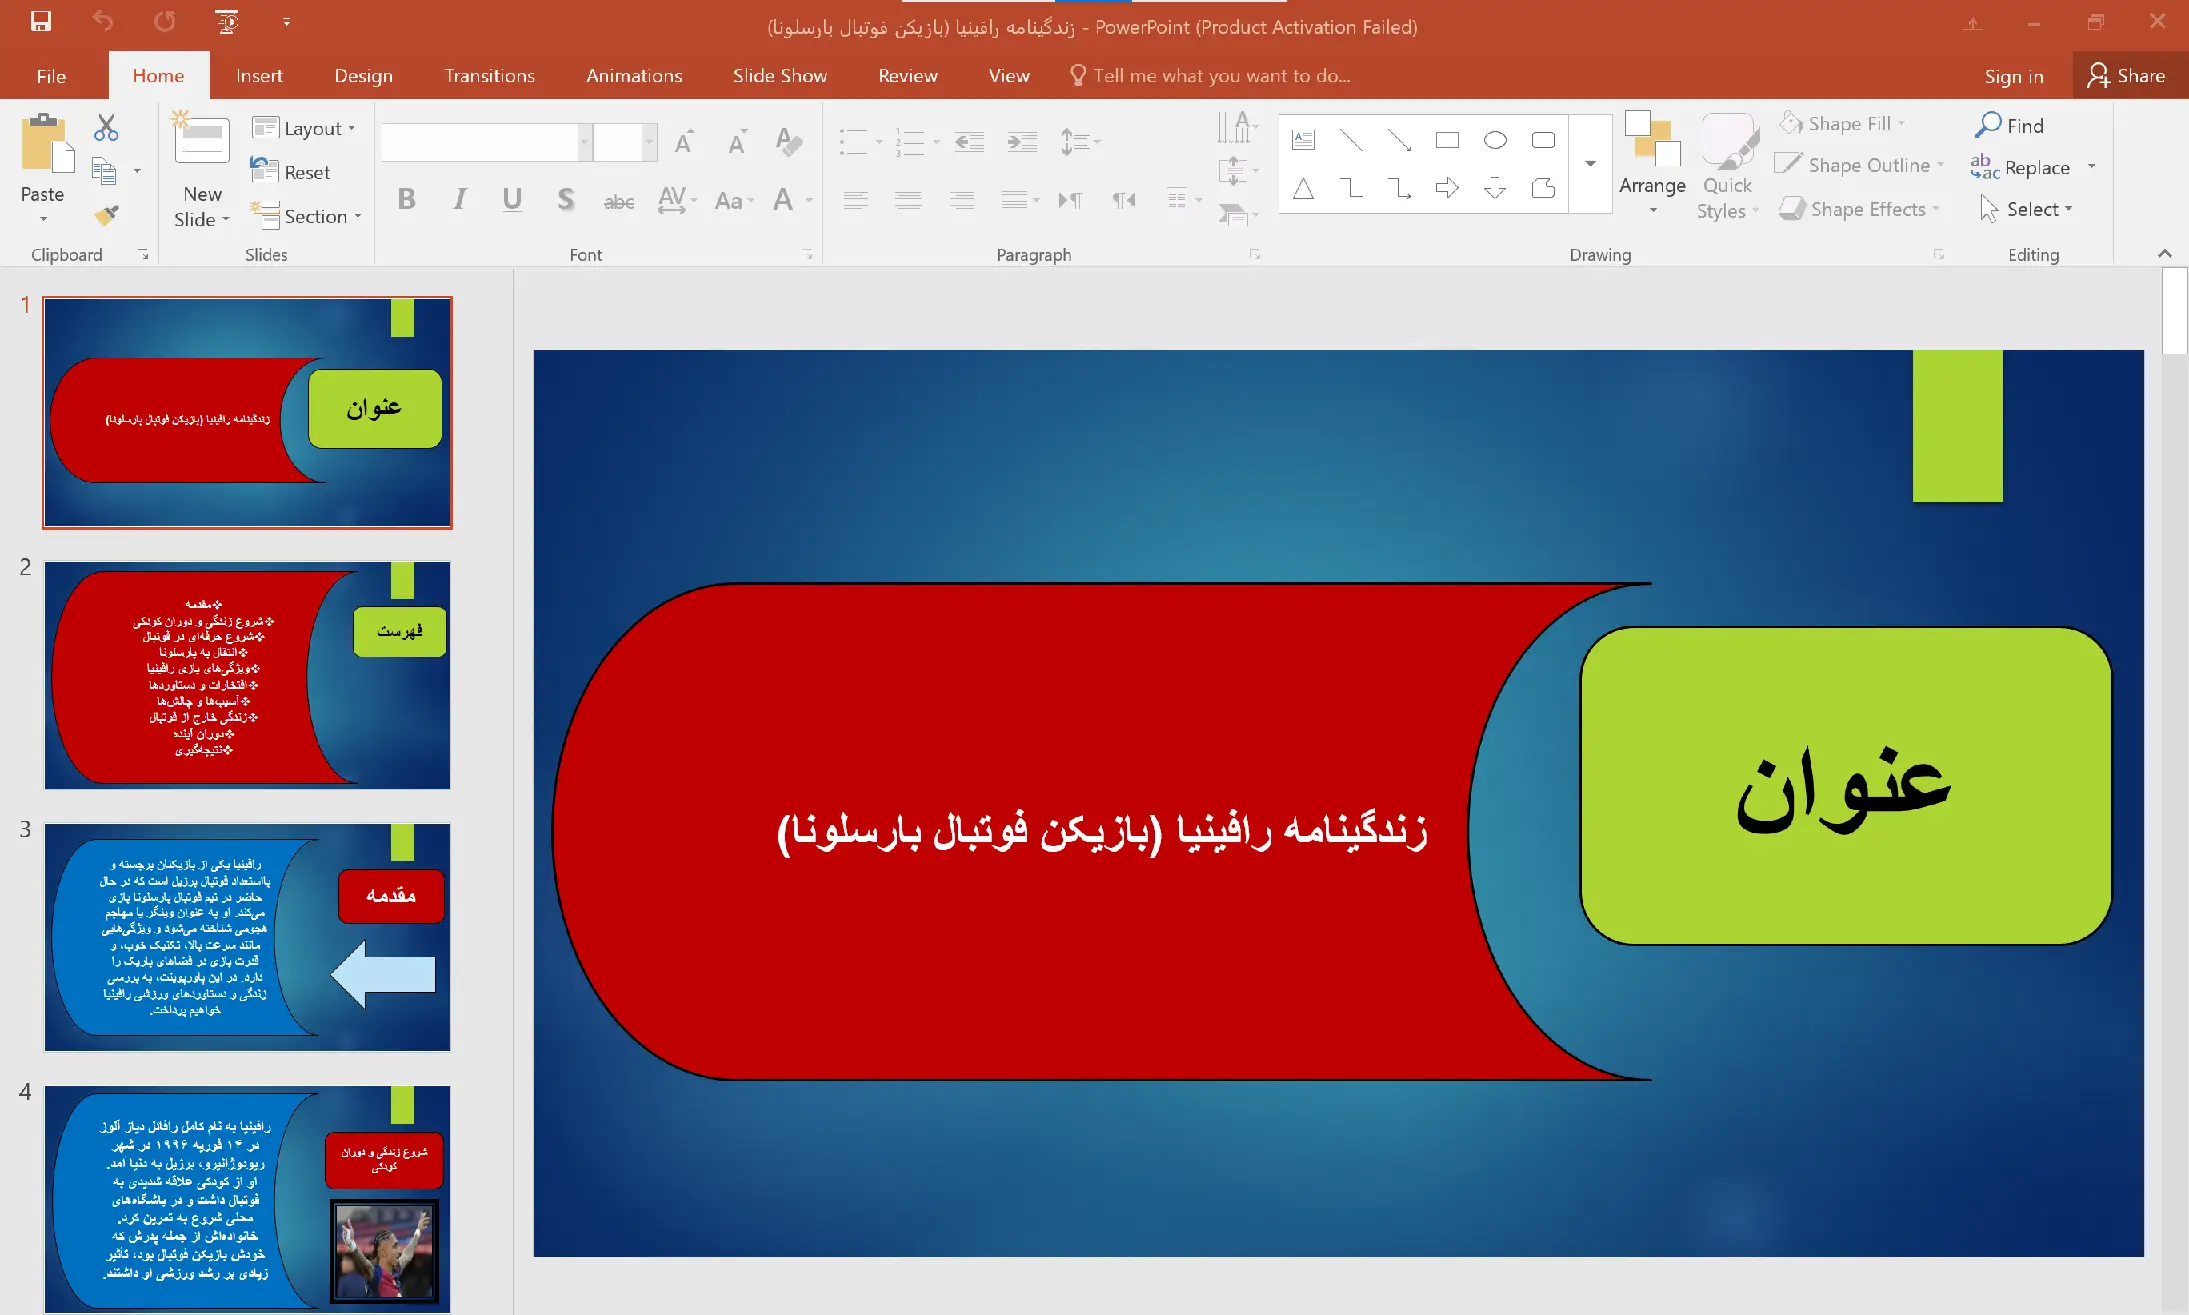Select the Text Box shape icon
The width and height of the screenshot is (2189, 1315).
click(1303, 140)
